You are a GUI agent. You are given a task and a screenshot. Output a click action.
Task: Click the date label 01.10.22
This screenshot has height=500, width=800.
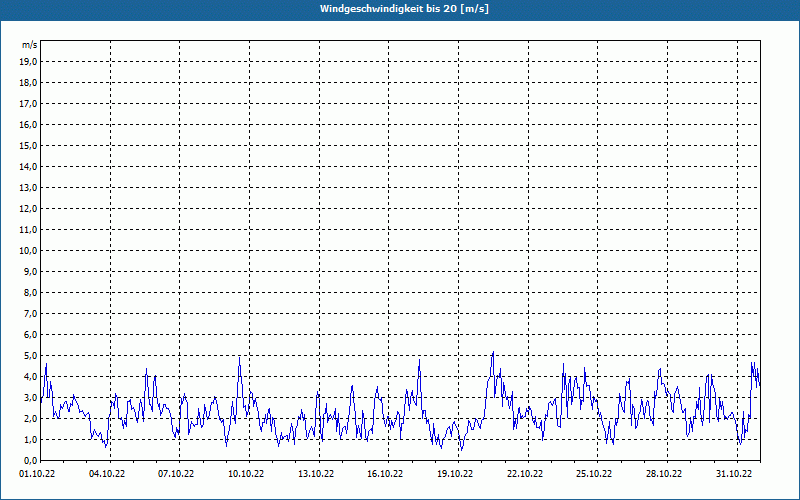click(x=37, y=474)
